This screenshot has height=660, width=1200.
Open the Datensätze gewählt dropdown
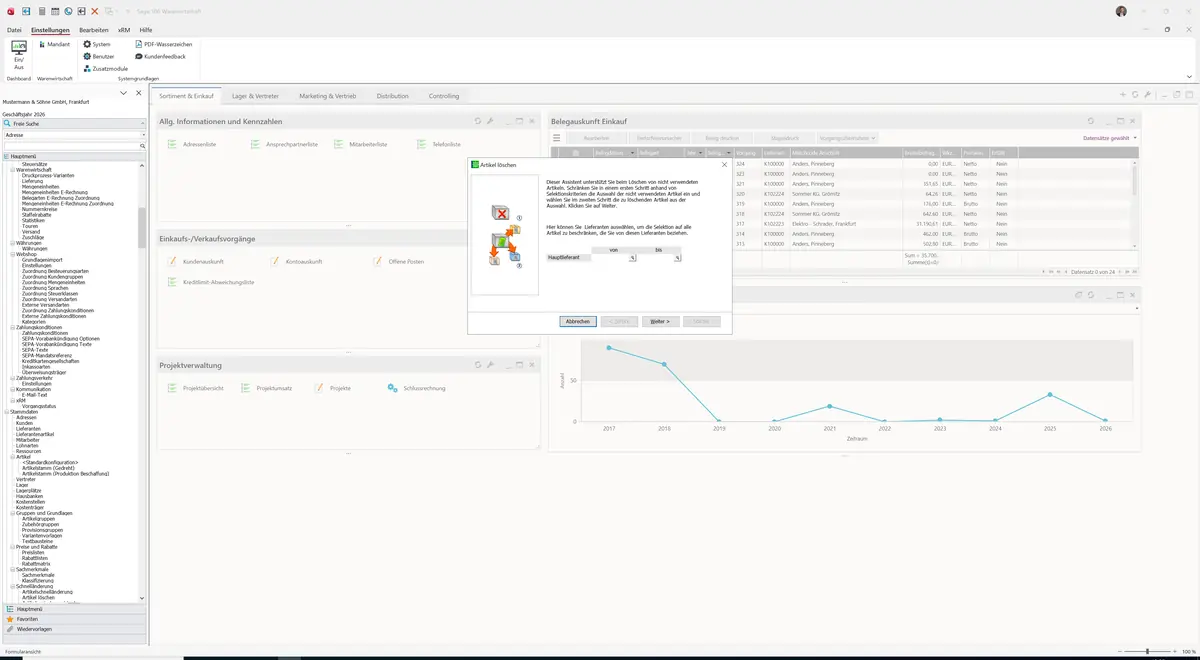[x=1110, y=138]
